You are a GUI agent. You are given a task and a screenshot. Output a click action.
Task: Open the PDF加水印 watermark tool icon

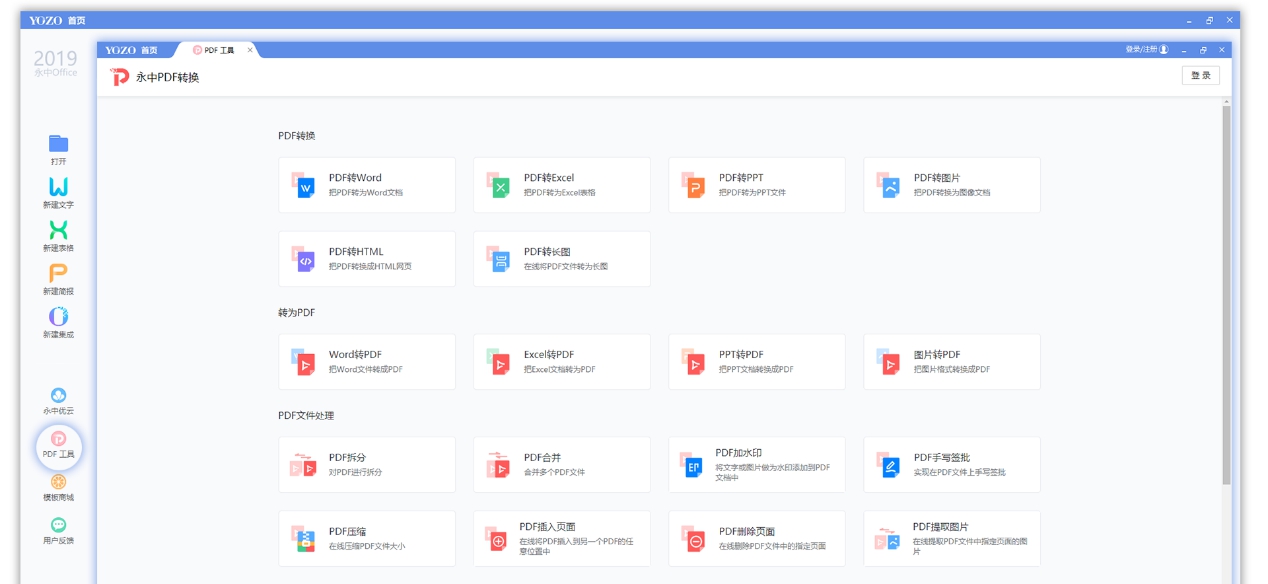click(693, 465)
